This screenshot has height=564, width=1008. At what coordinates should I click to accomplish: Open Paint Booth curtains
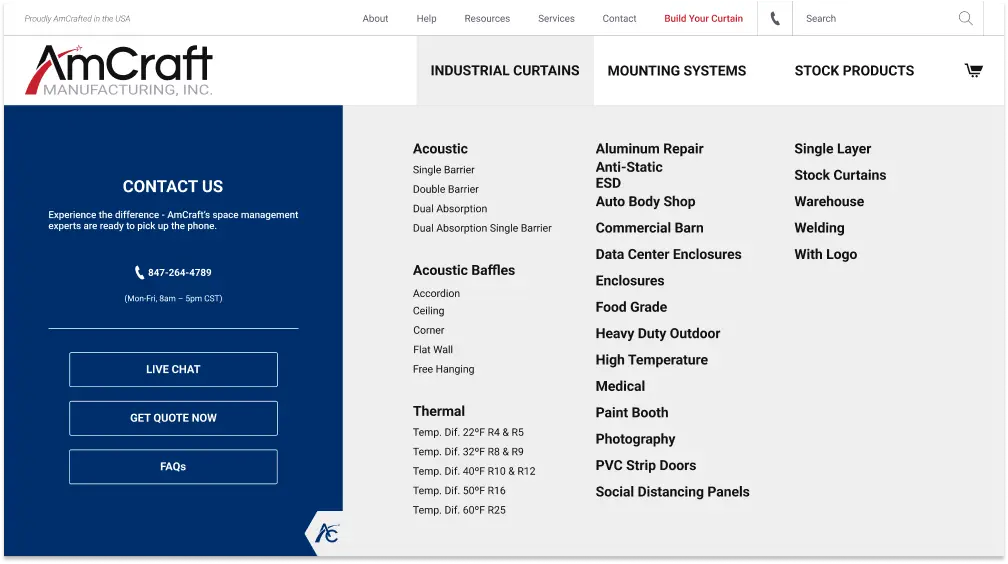(631, 412)
